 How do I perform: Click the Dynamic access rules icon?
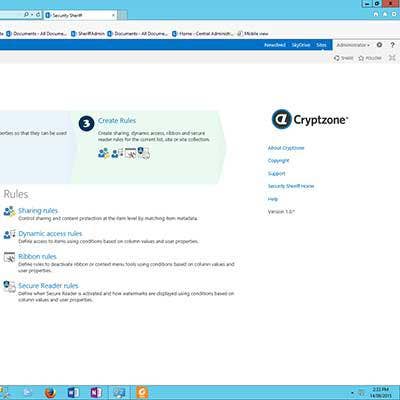(x=9, y=234)
